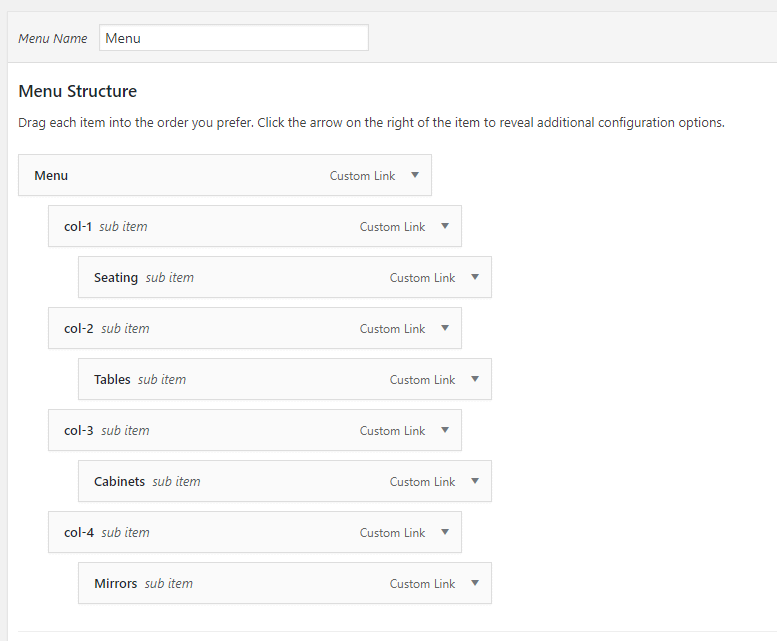Image resolution: width=777 pixels, height=641 pixels.
Task: Open the Cabinets item configuration arrow
Action: [475, 482]
